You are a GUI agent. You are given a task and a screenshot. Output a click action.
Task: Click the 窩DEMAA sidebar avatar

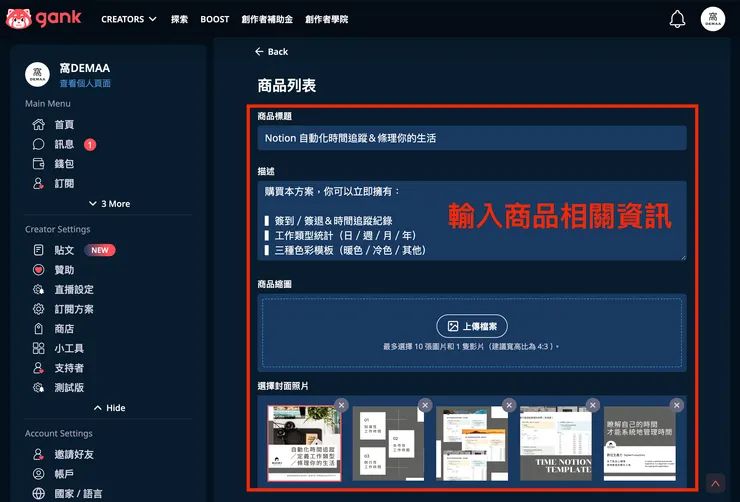pos(37,75)
